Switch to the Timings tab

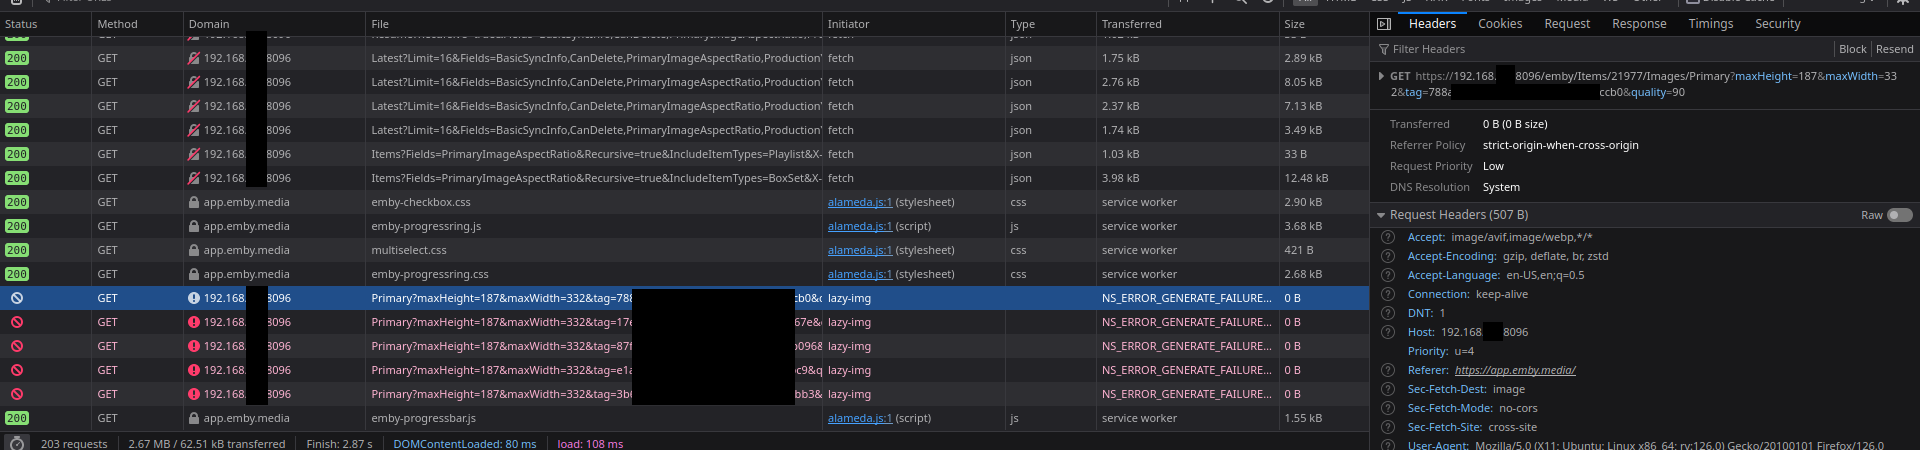pos(1710,24)
